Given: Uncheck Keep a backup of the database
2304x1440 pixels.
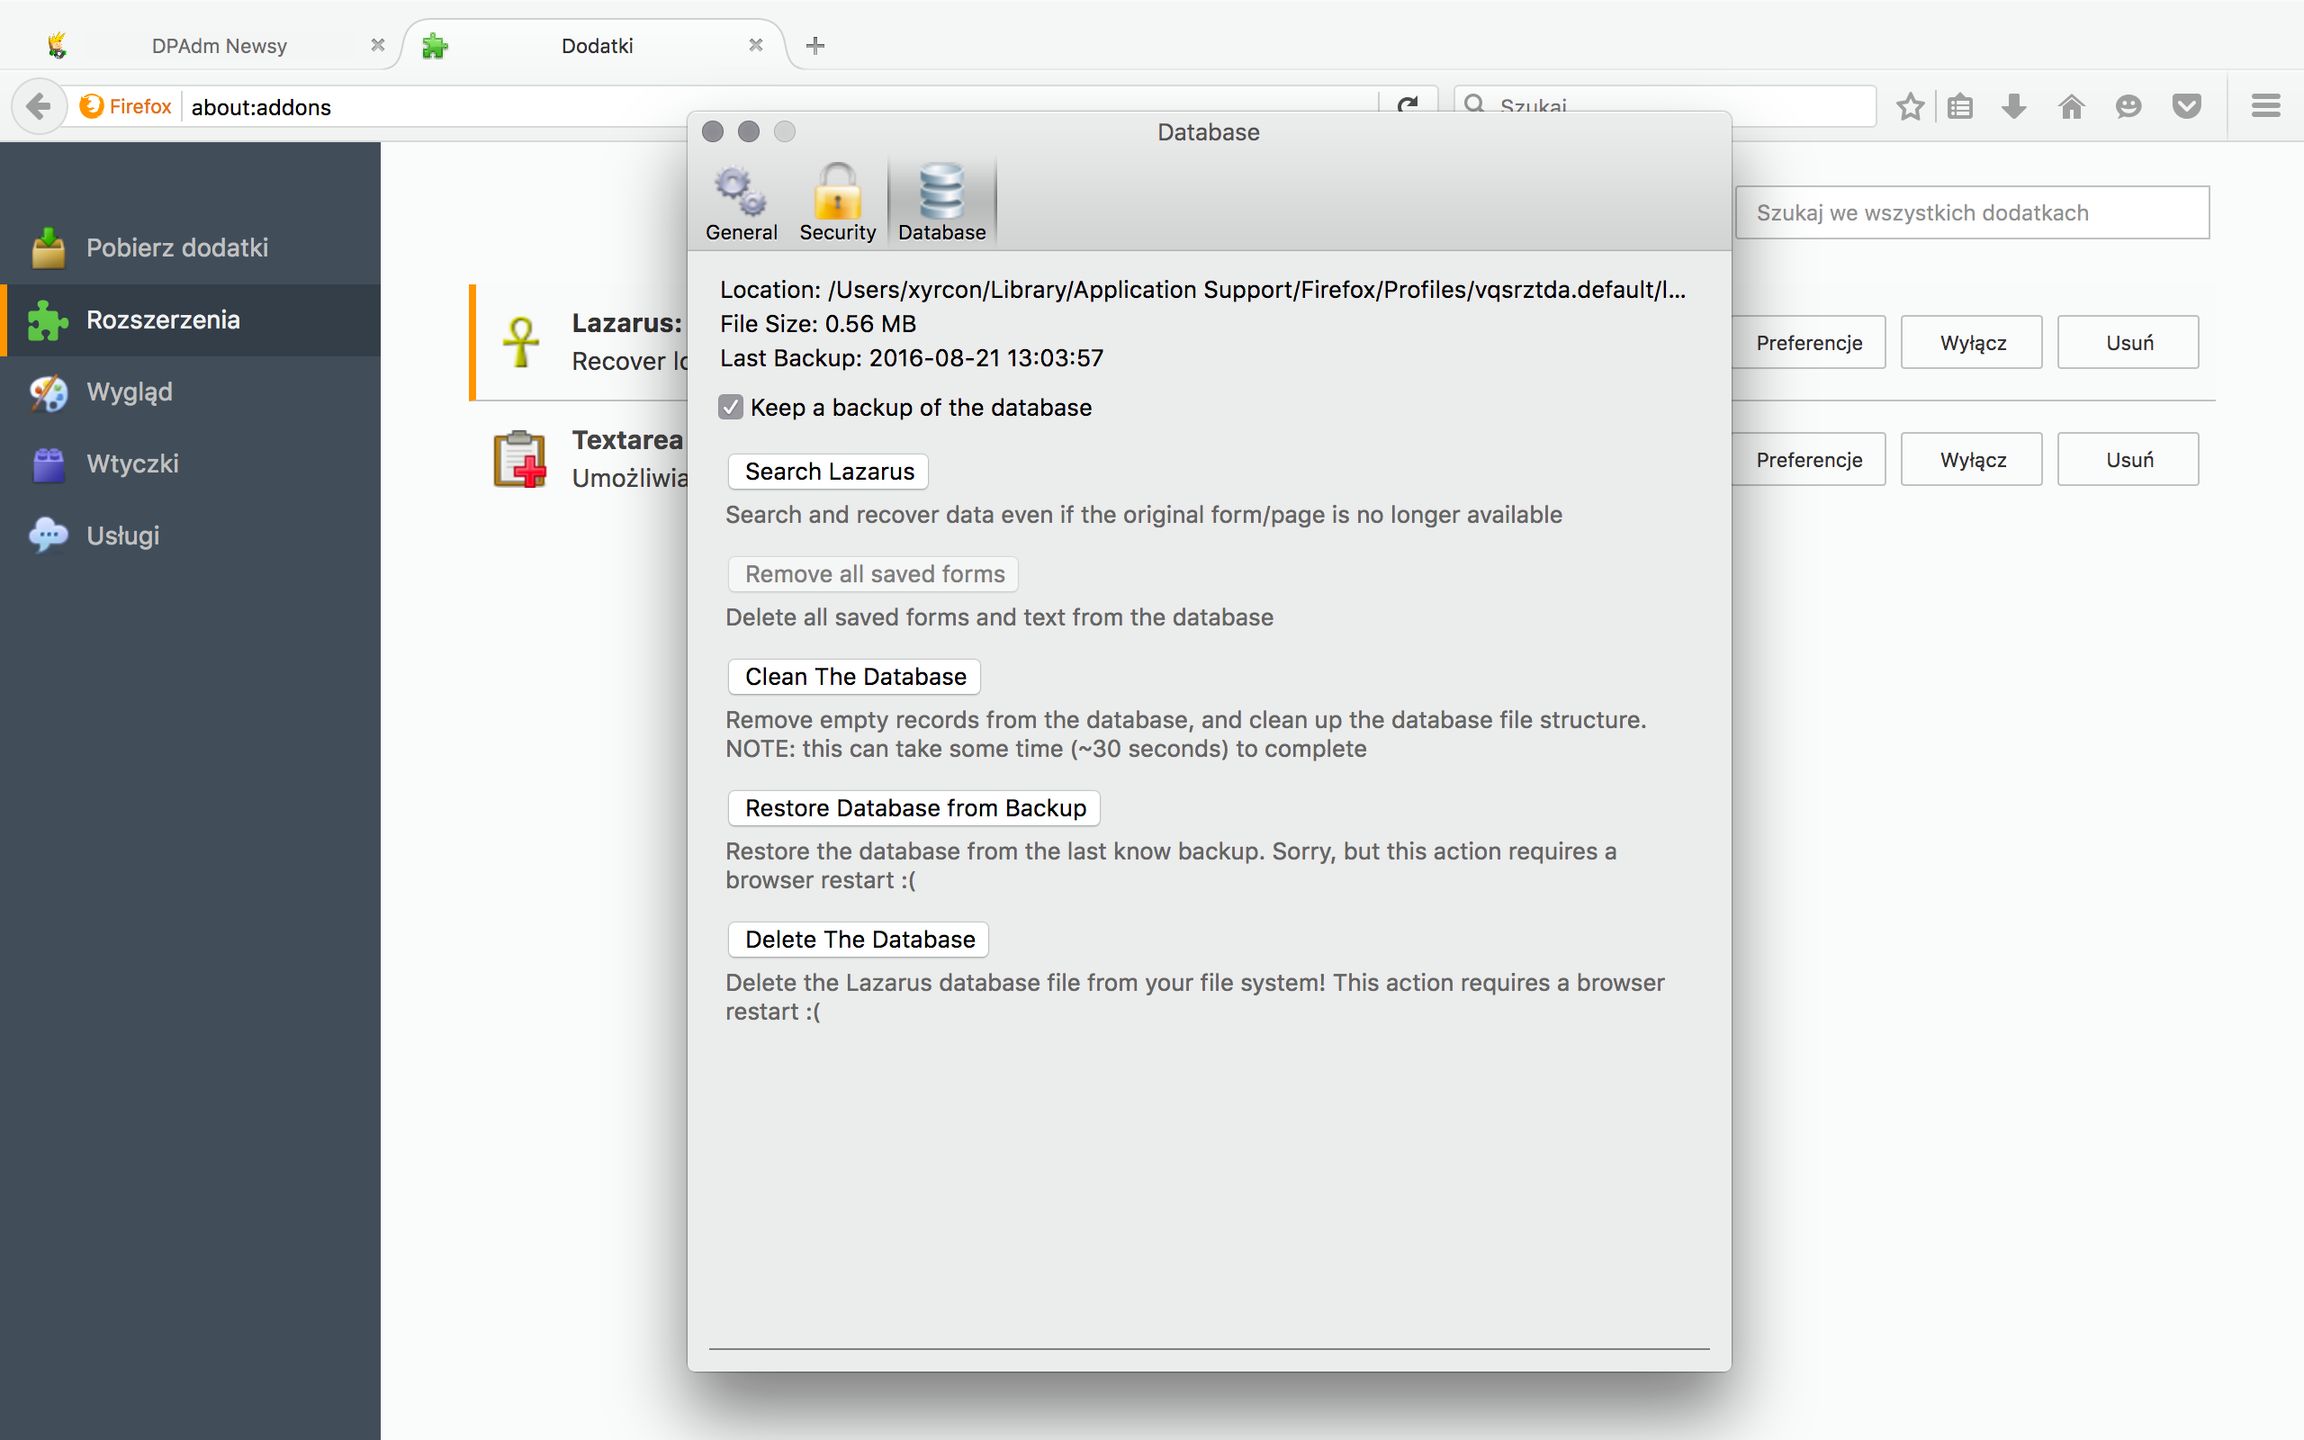Looking at the screenshot, I should 731,407.
